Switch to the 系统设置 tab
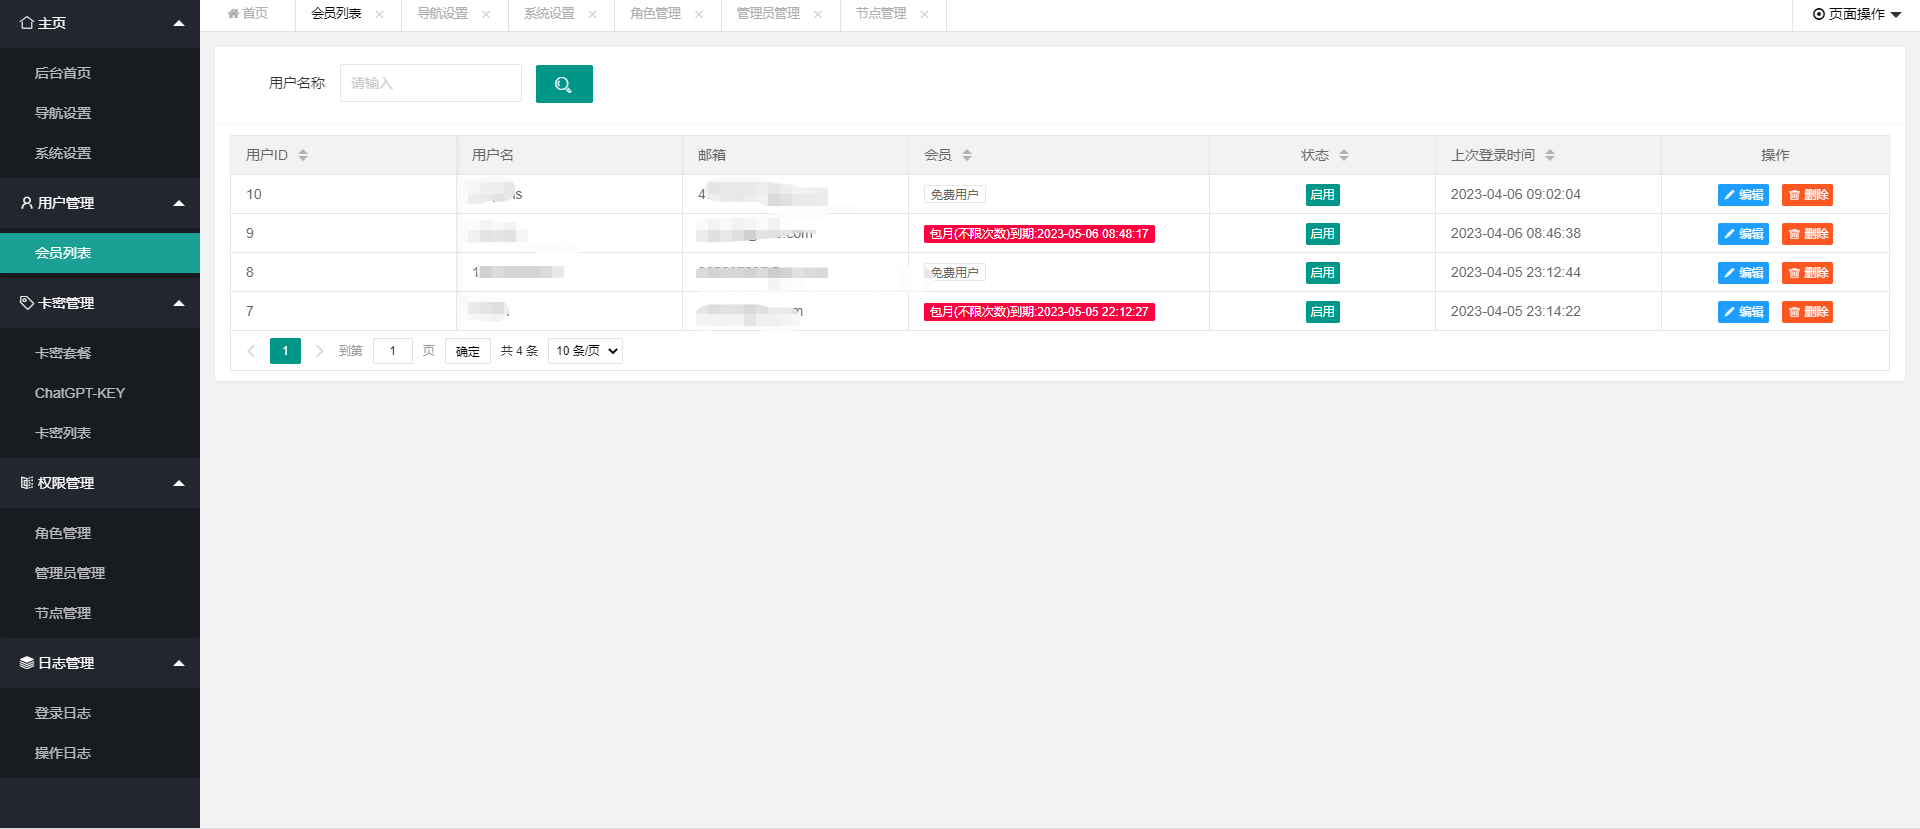Image resolution: width=1920 pixels, height=829 pixels. point(549,14)
